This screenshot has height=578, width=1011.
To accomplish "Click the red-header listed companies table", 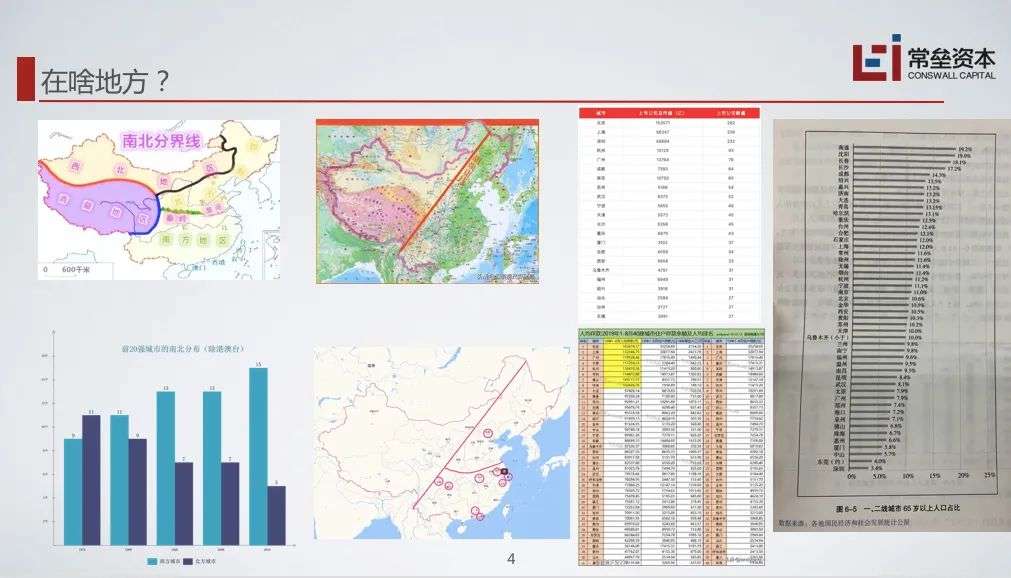I will pos(670,214).
